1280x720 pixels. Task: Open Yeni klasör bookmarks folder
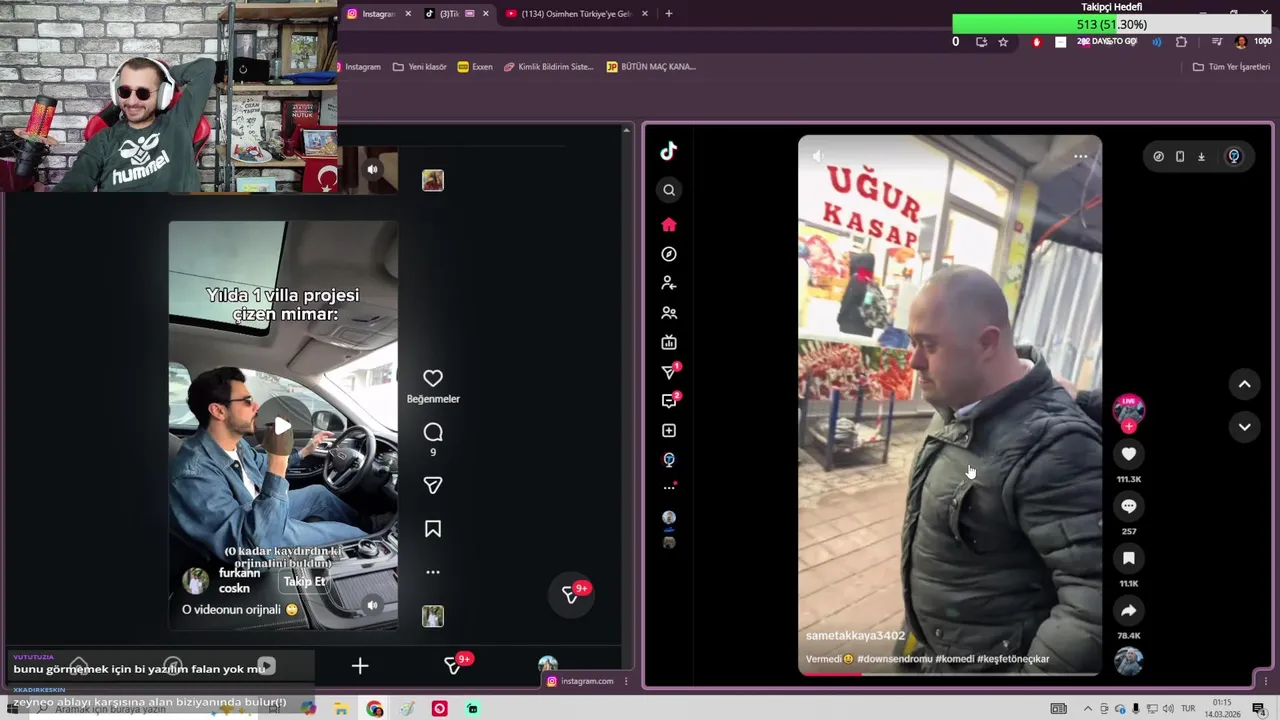point(420,67)
